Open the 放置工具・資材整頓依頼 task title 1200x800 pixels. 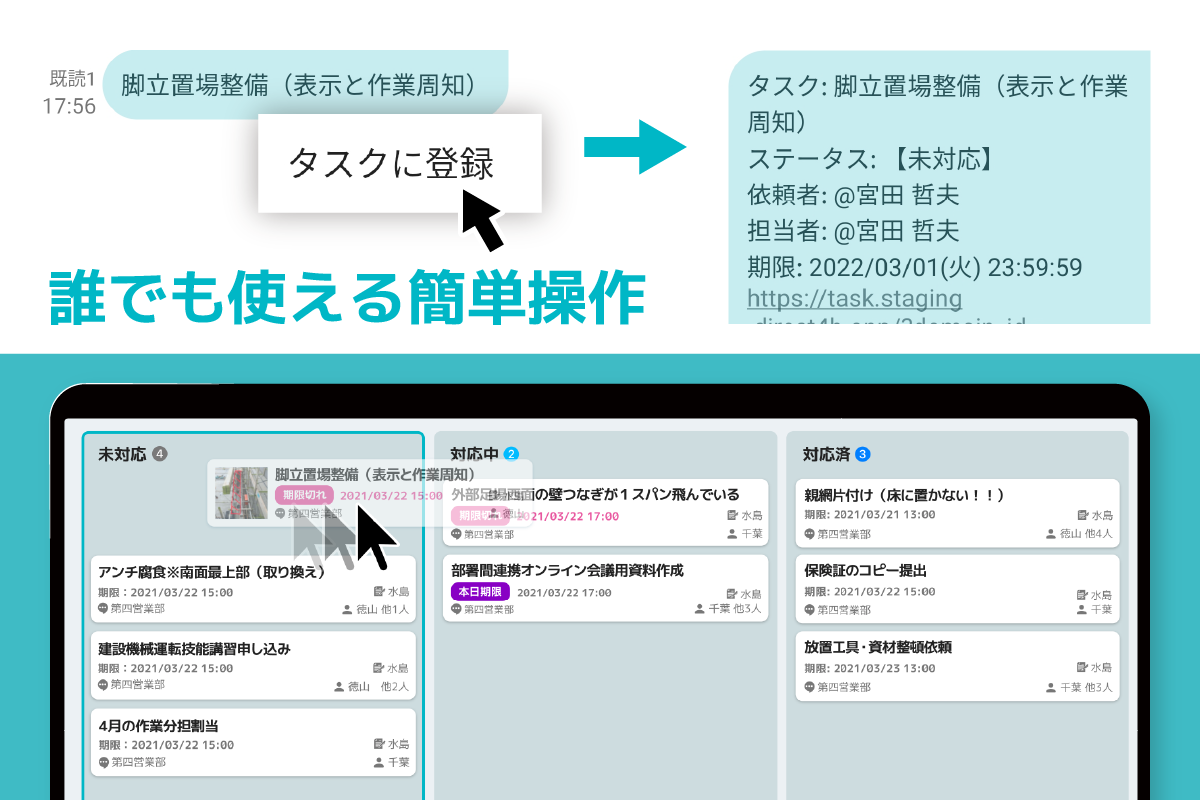click(x=878, y=647)
